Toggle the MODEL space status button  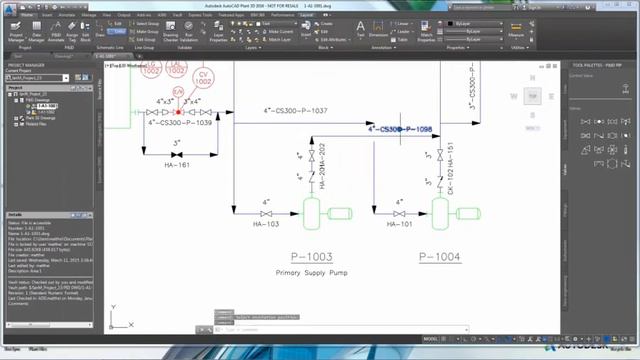431,339
